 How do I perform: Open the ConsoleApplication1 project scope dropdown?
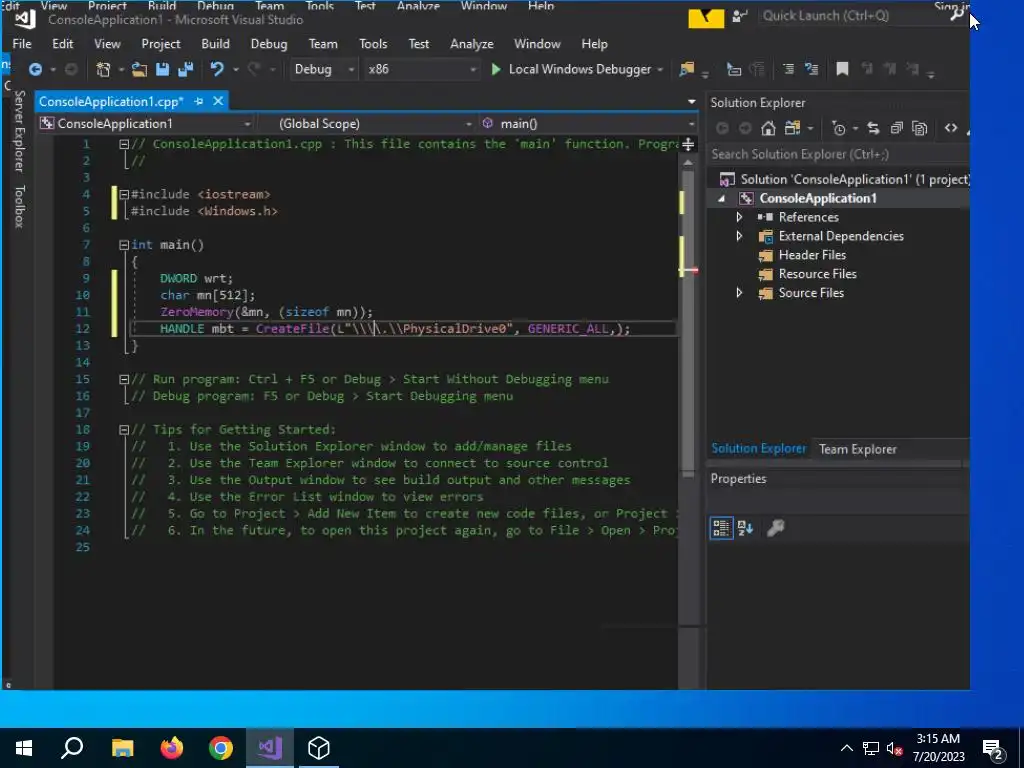(146, 123)
